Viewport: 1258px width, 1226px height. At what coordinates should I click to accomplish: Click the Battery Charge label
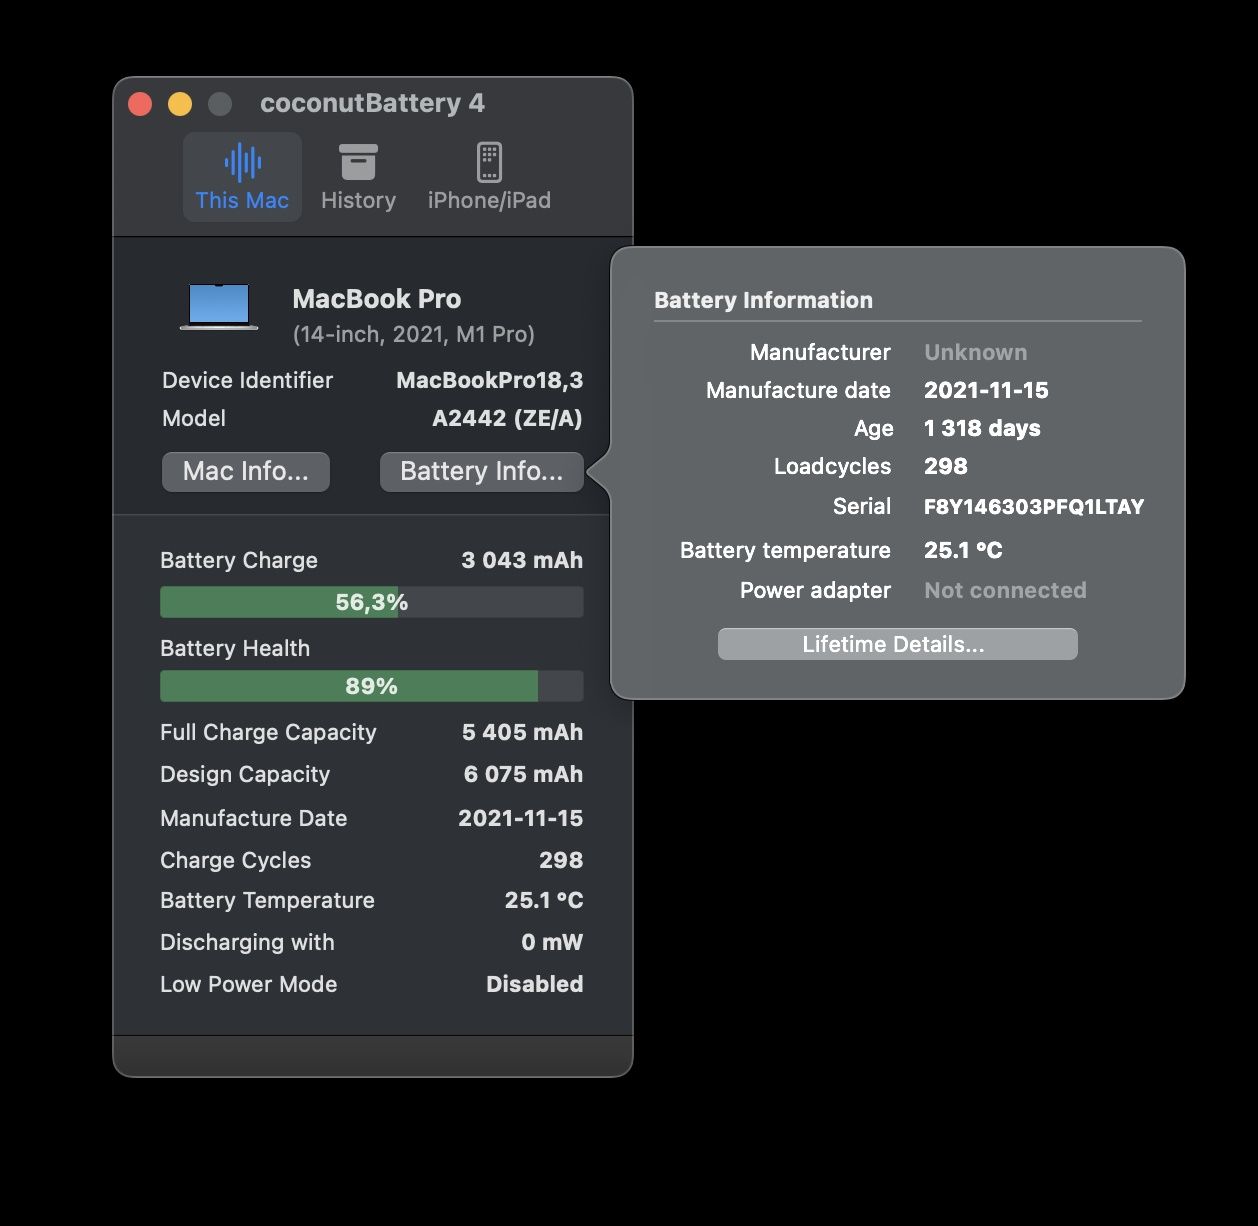coord(239,560)
